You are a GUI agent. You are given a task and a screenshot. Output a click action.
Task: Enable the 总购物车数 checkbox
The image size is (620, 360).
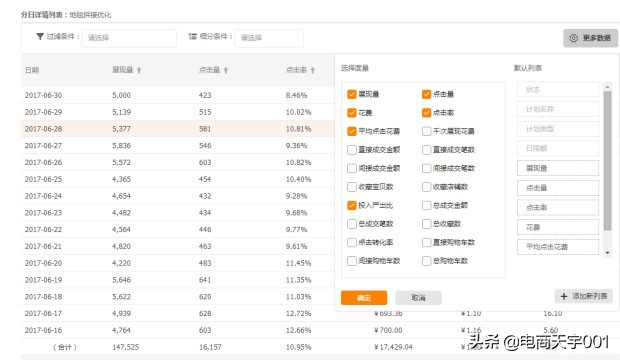tap(426, 261)
